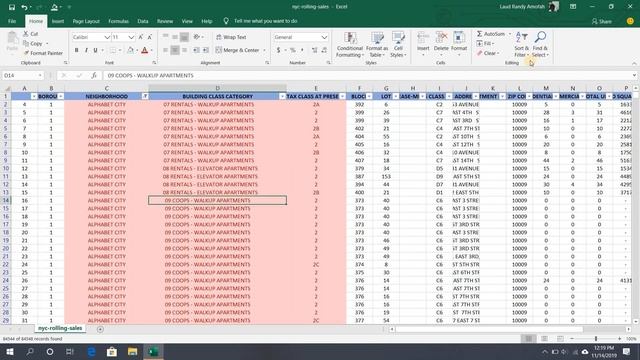The width and height of the screenshot is (640, 360).
Task: Select cell with 08 RENTALS in row 10
Action: click(217, 168)
